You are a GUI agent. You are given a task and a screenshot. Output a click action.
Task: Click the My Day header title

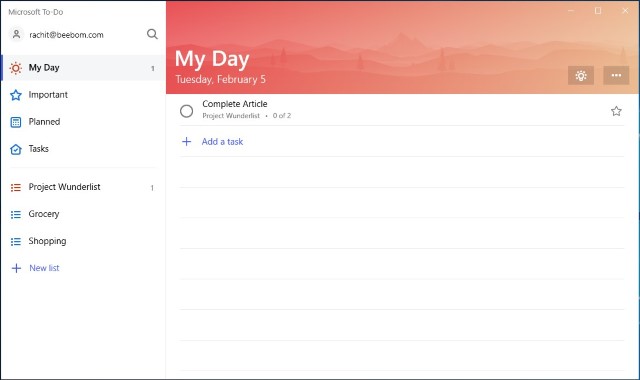[212, 59]
